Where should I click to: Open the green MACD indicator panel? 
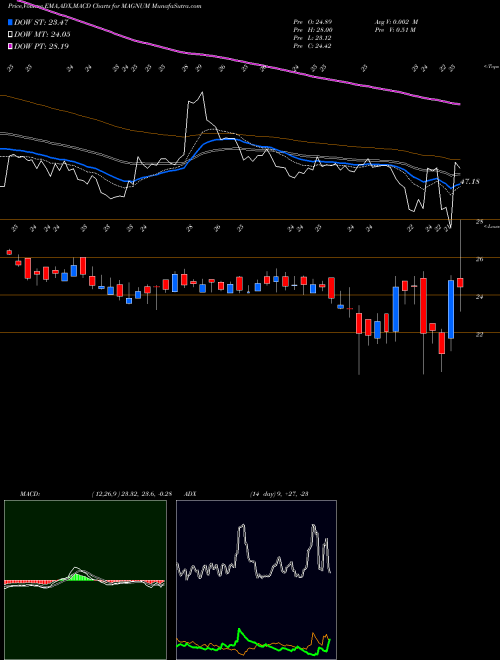tap(85, 580)
